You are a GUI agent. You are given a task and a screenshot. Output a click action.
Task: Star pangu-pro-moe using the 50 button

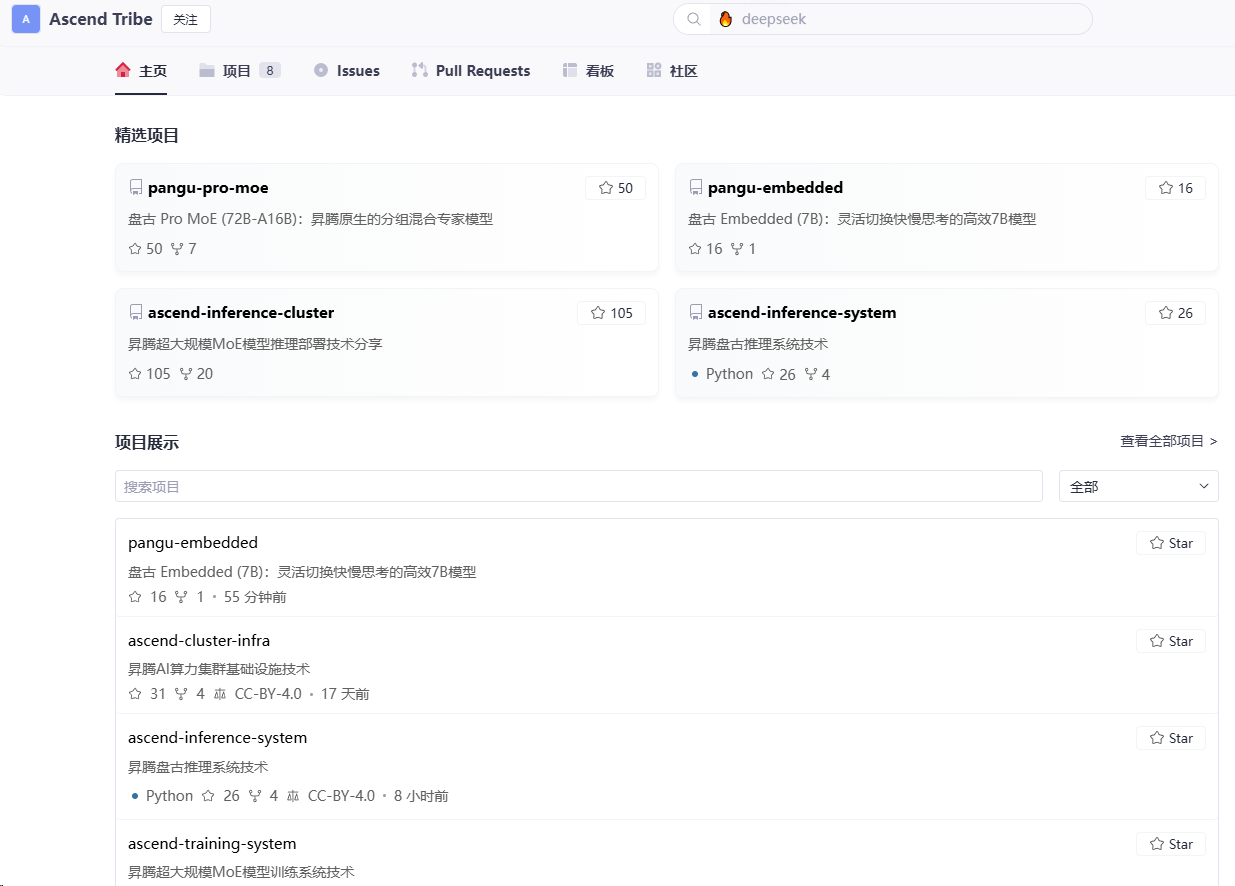click(616, 188)
